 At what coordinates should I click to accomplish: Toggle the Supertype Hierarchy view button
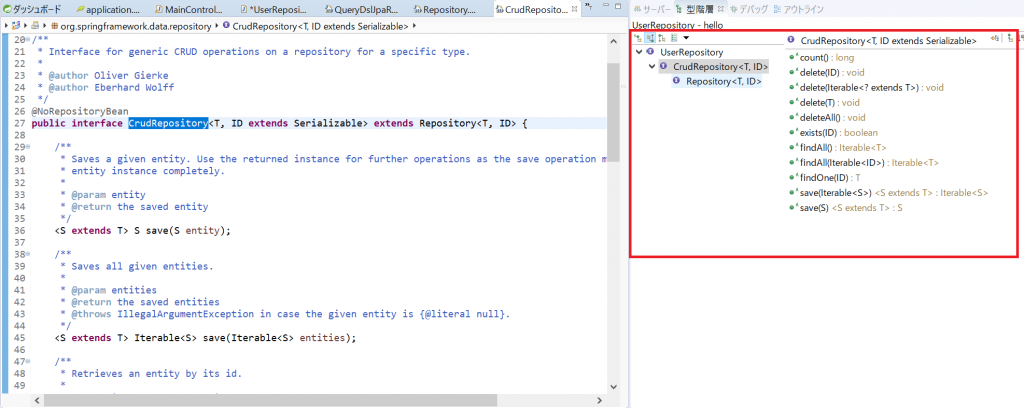point(649,37)
